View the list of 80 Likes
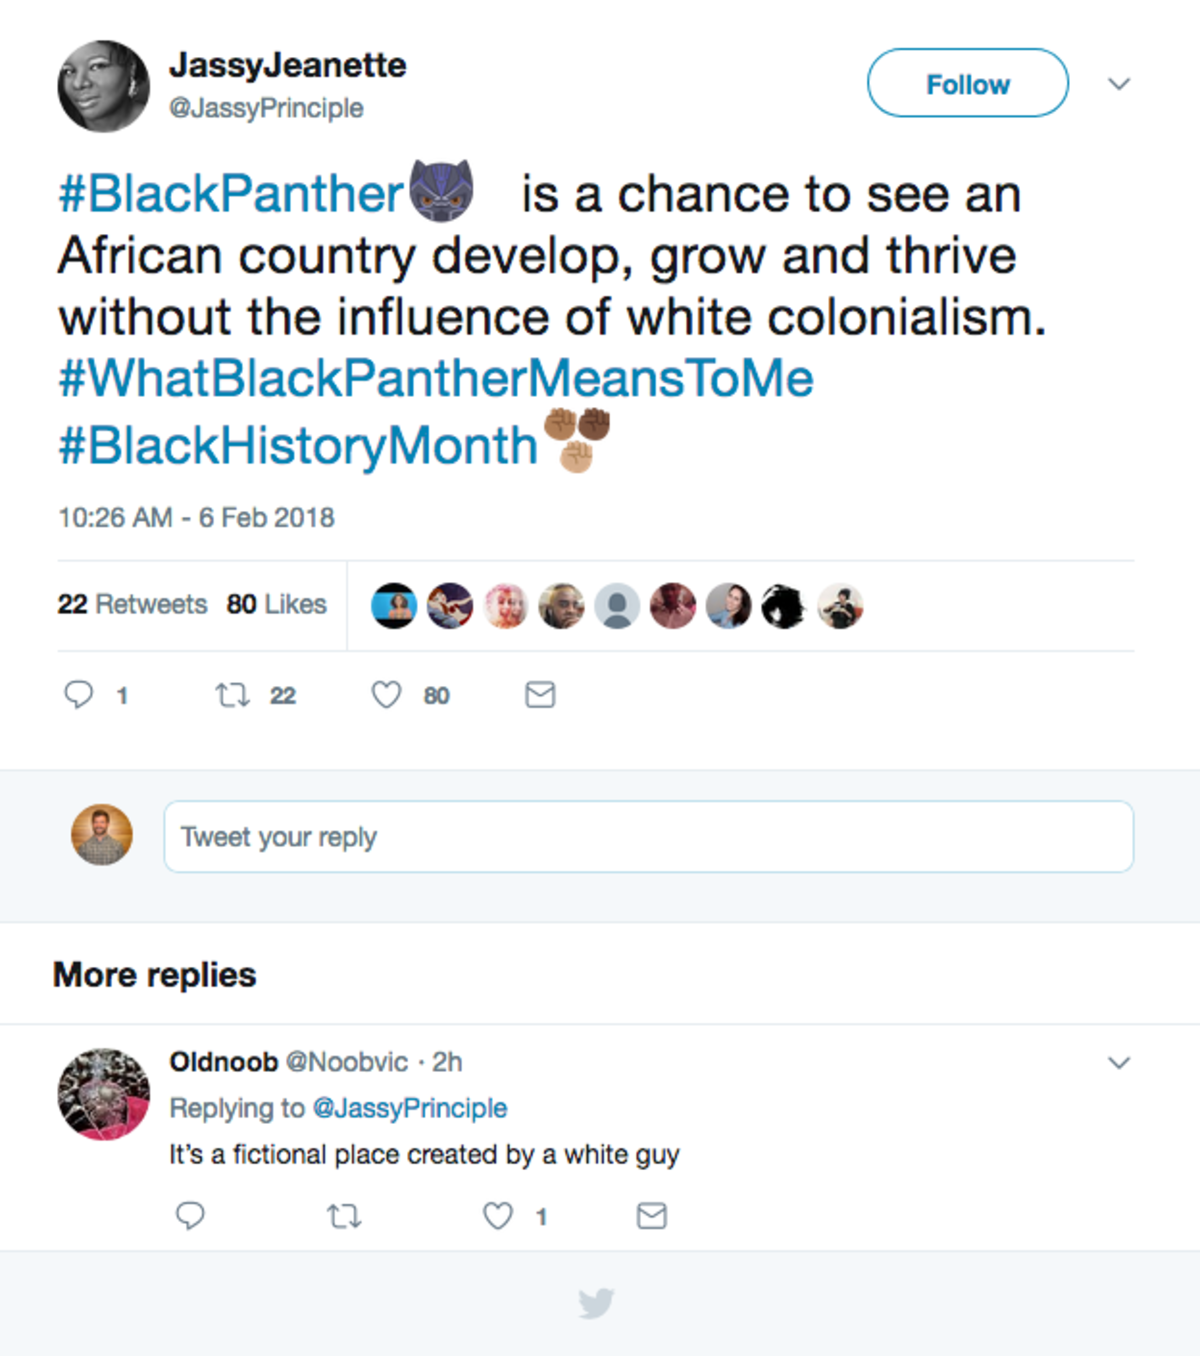 276,604
